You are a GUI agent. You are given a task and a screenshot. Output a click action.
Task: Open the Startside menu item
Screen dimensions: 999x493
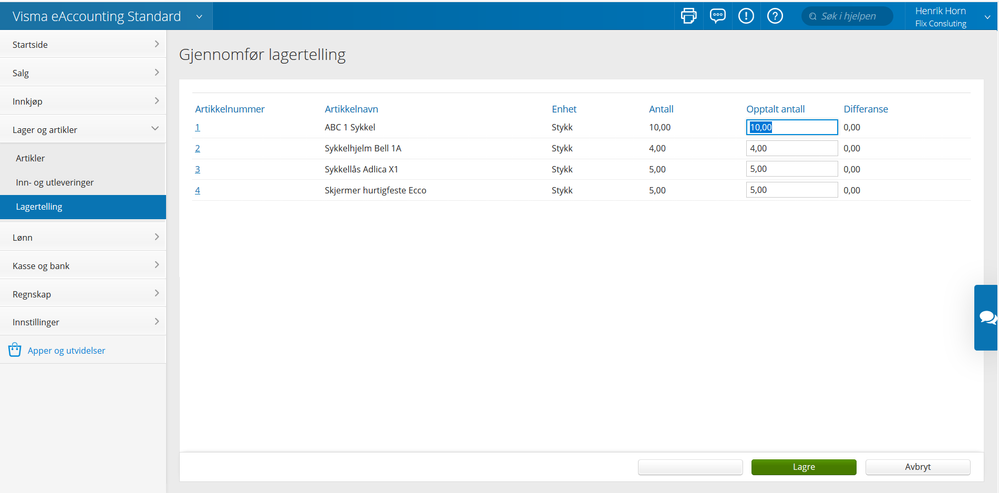click(83, 45)
